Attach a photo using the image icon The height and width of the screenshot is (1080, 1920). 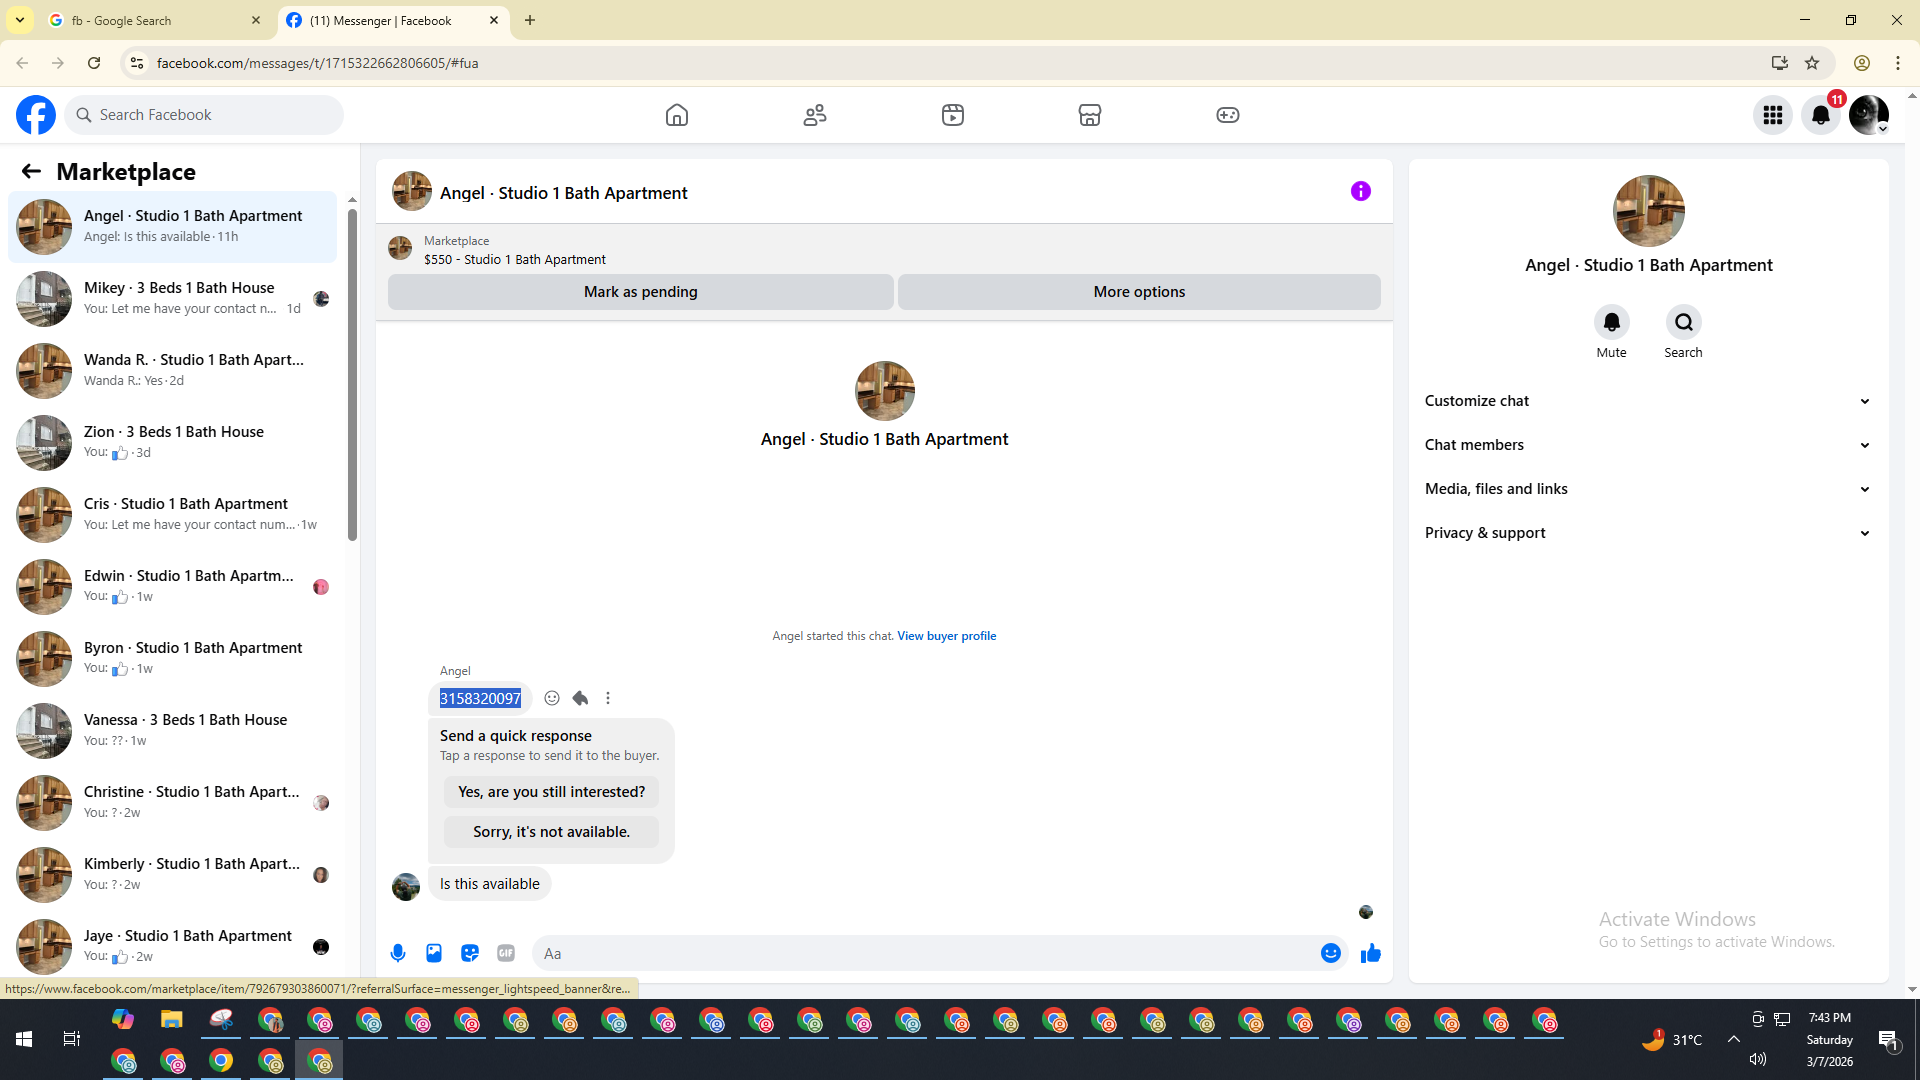[x=434, y=953]
